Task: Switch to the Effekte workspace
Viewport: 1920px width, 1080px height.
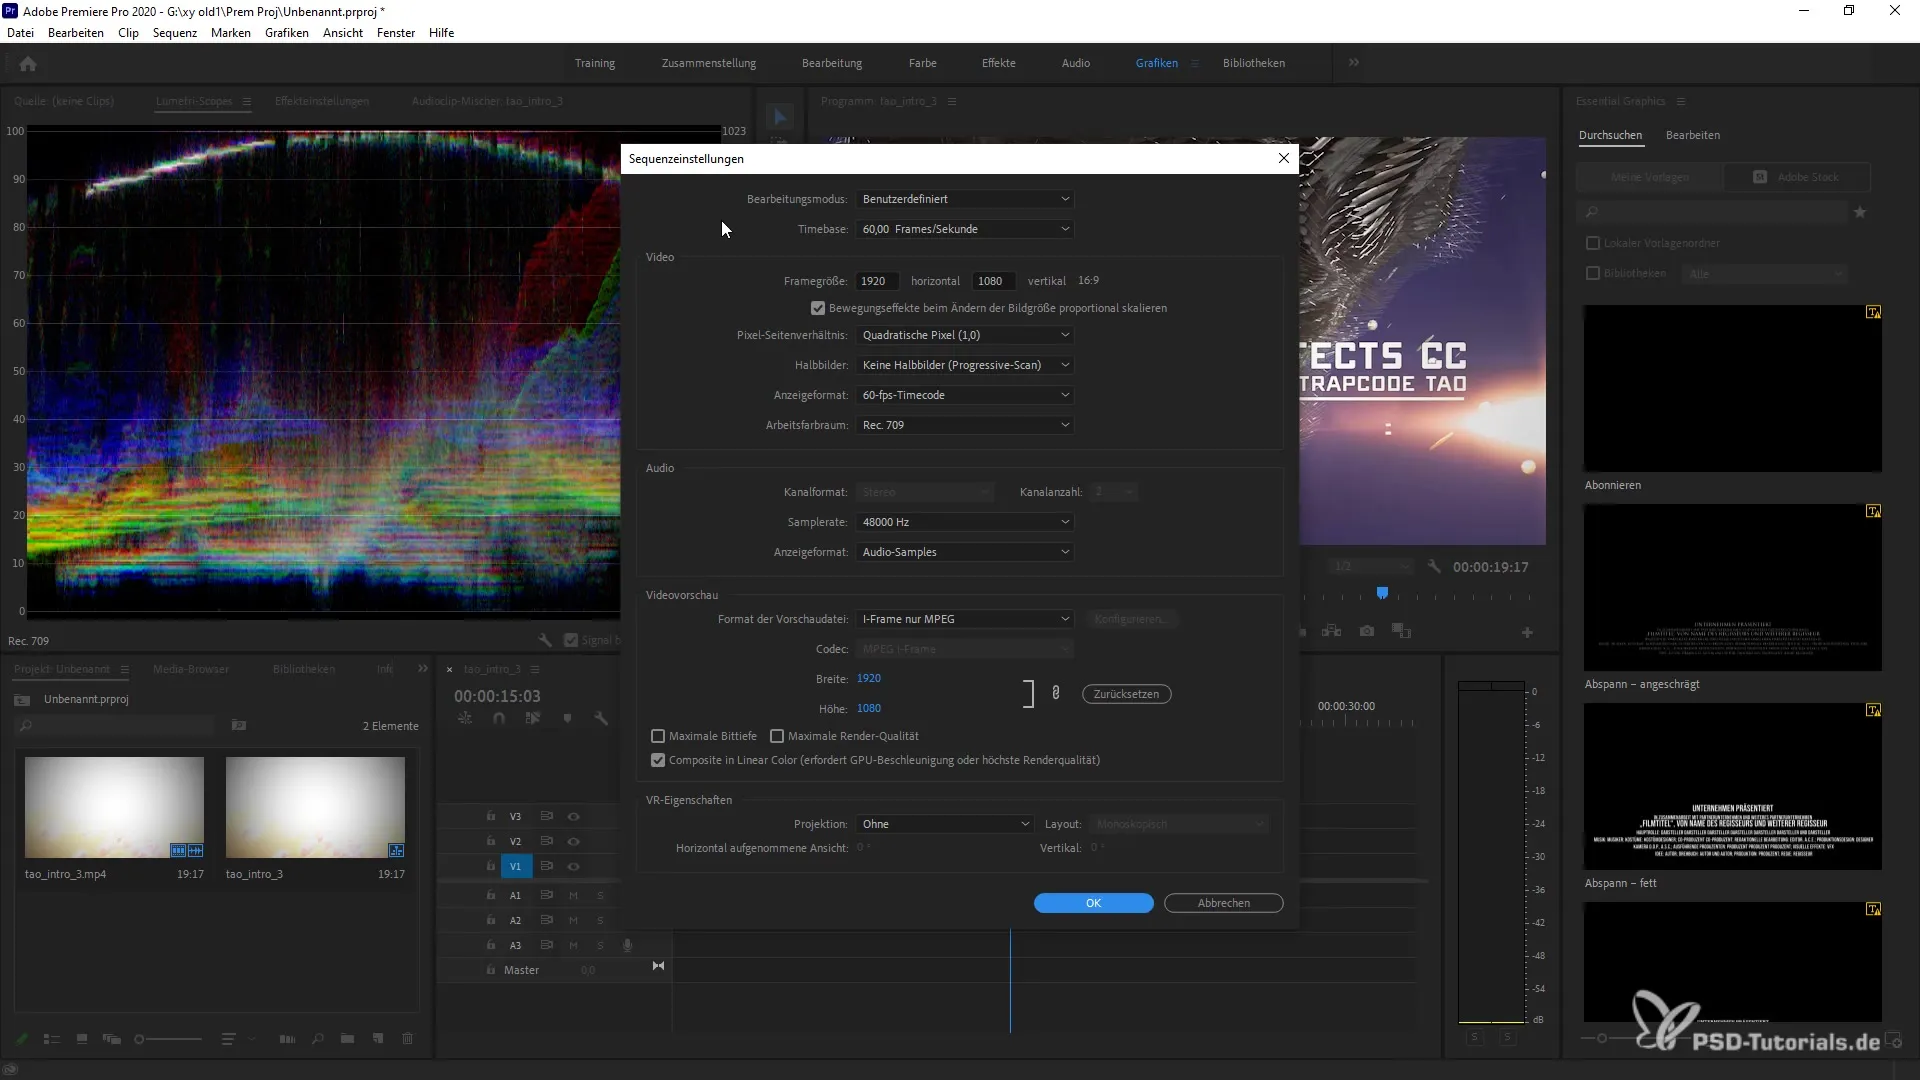Action: click(998, 63)
